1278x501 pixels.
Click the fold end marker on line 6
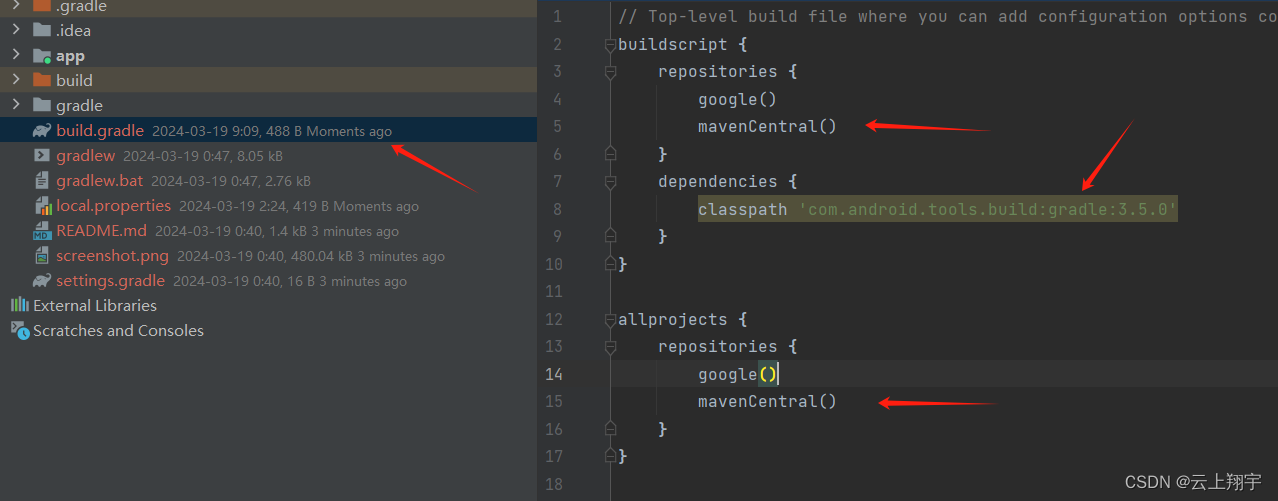click(x=610, y=154)
